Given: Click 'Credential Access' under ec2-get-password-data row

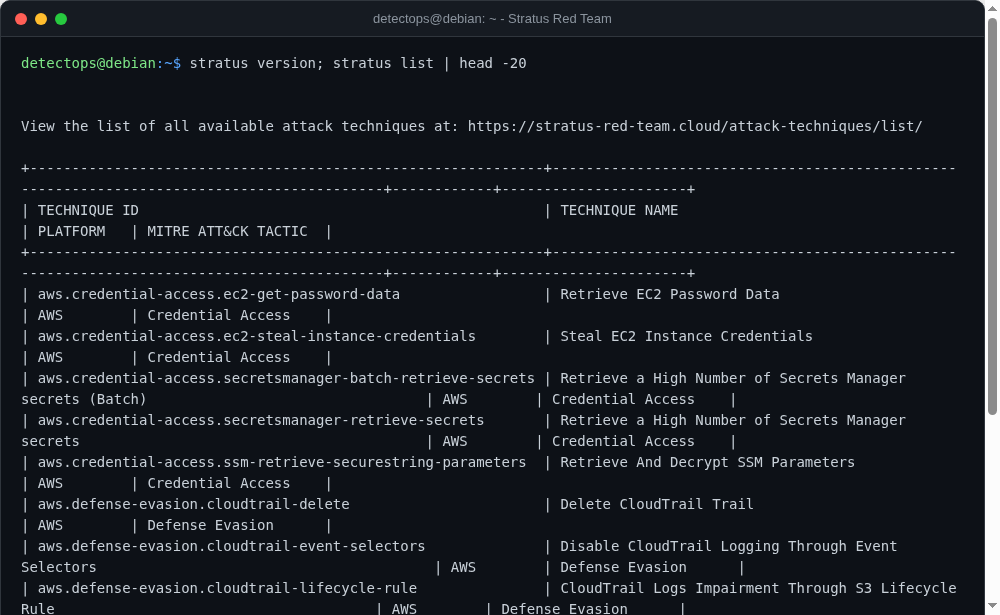Looking at the screenshot, I should coord(219,316).
